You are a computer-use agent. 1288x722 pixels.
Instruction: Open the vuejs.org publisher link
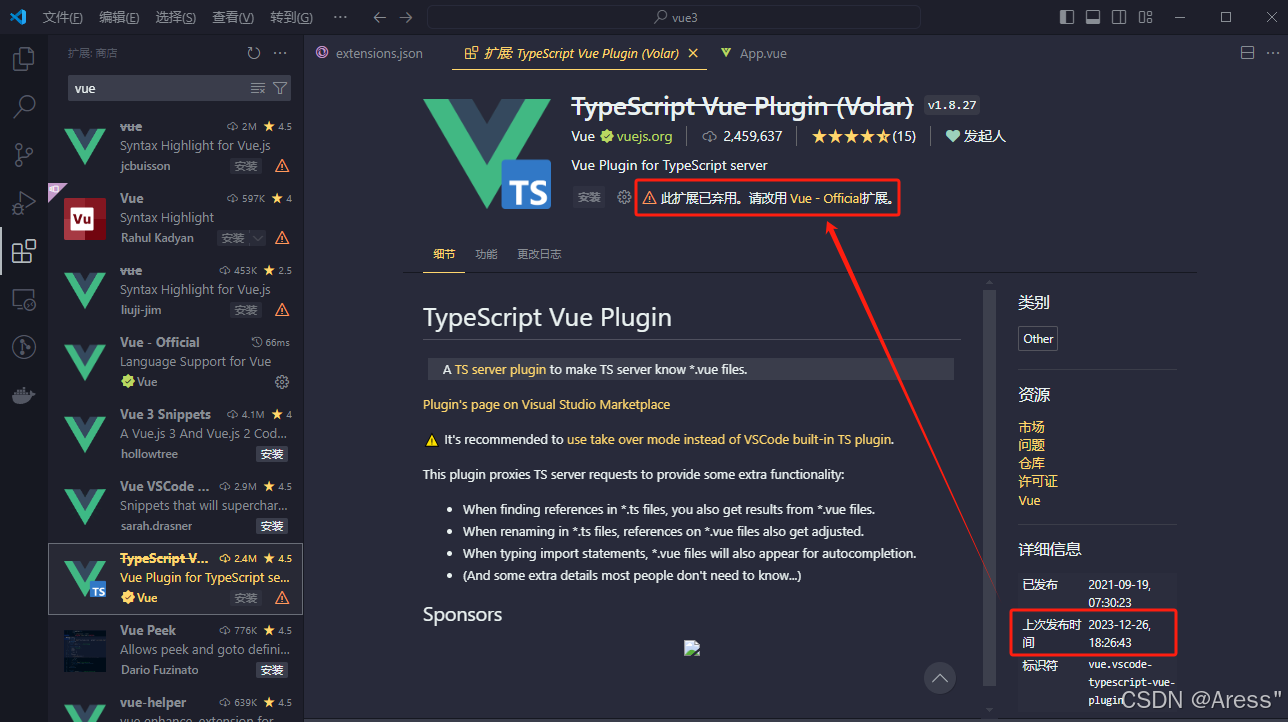click(x=644, y=136)
